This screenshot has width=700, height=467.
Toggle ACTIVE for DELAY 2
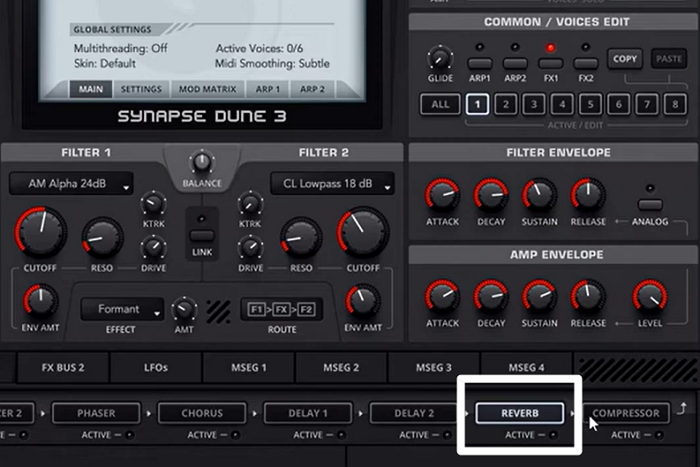(x=447, y=435)
